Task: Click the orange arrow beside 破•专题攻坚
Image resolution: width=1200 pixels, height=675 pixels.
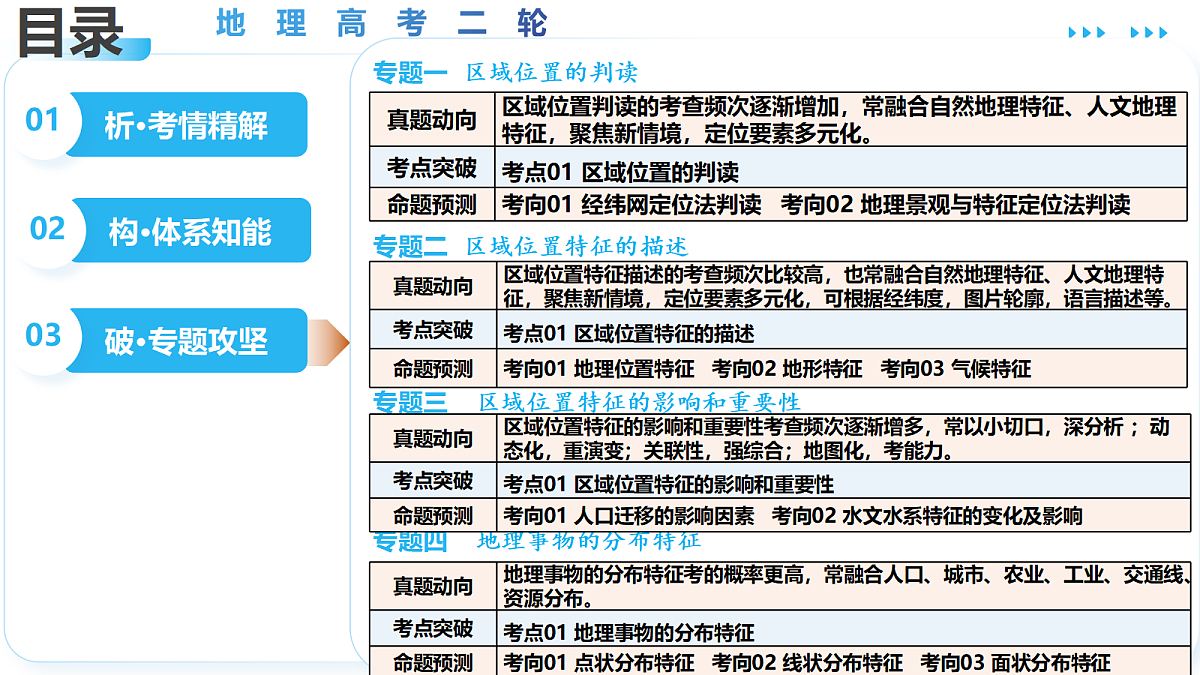Action: (x=329, y=341)
